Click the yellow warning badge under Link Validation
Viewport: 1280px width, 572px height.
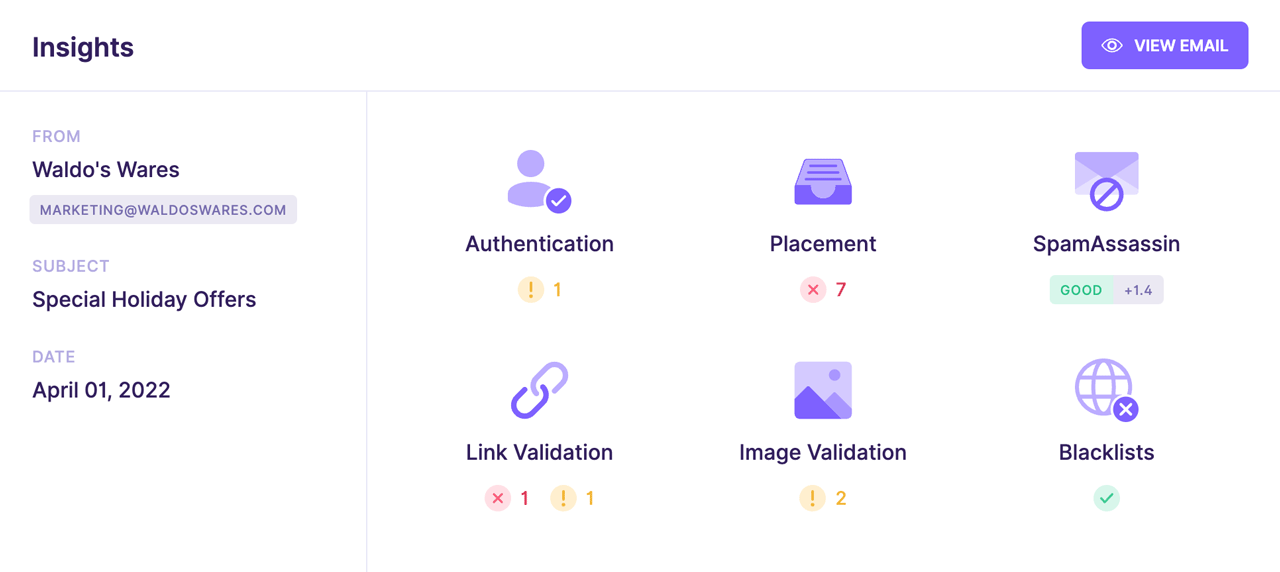(564, 498)
